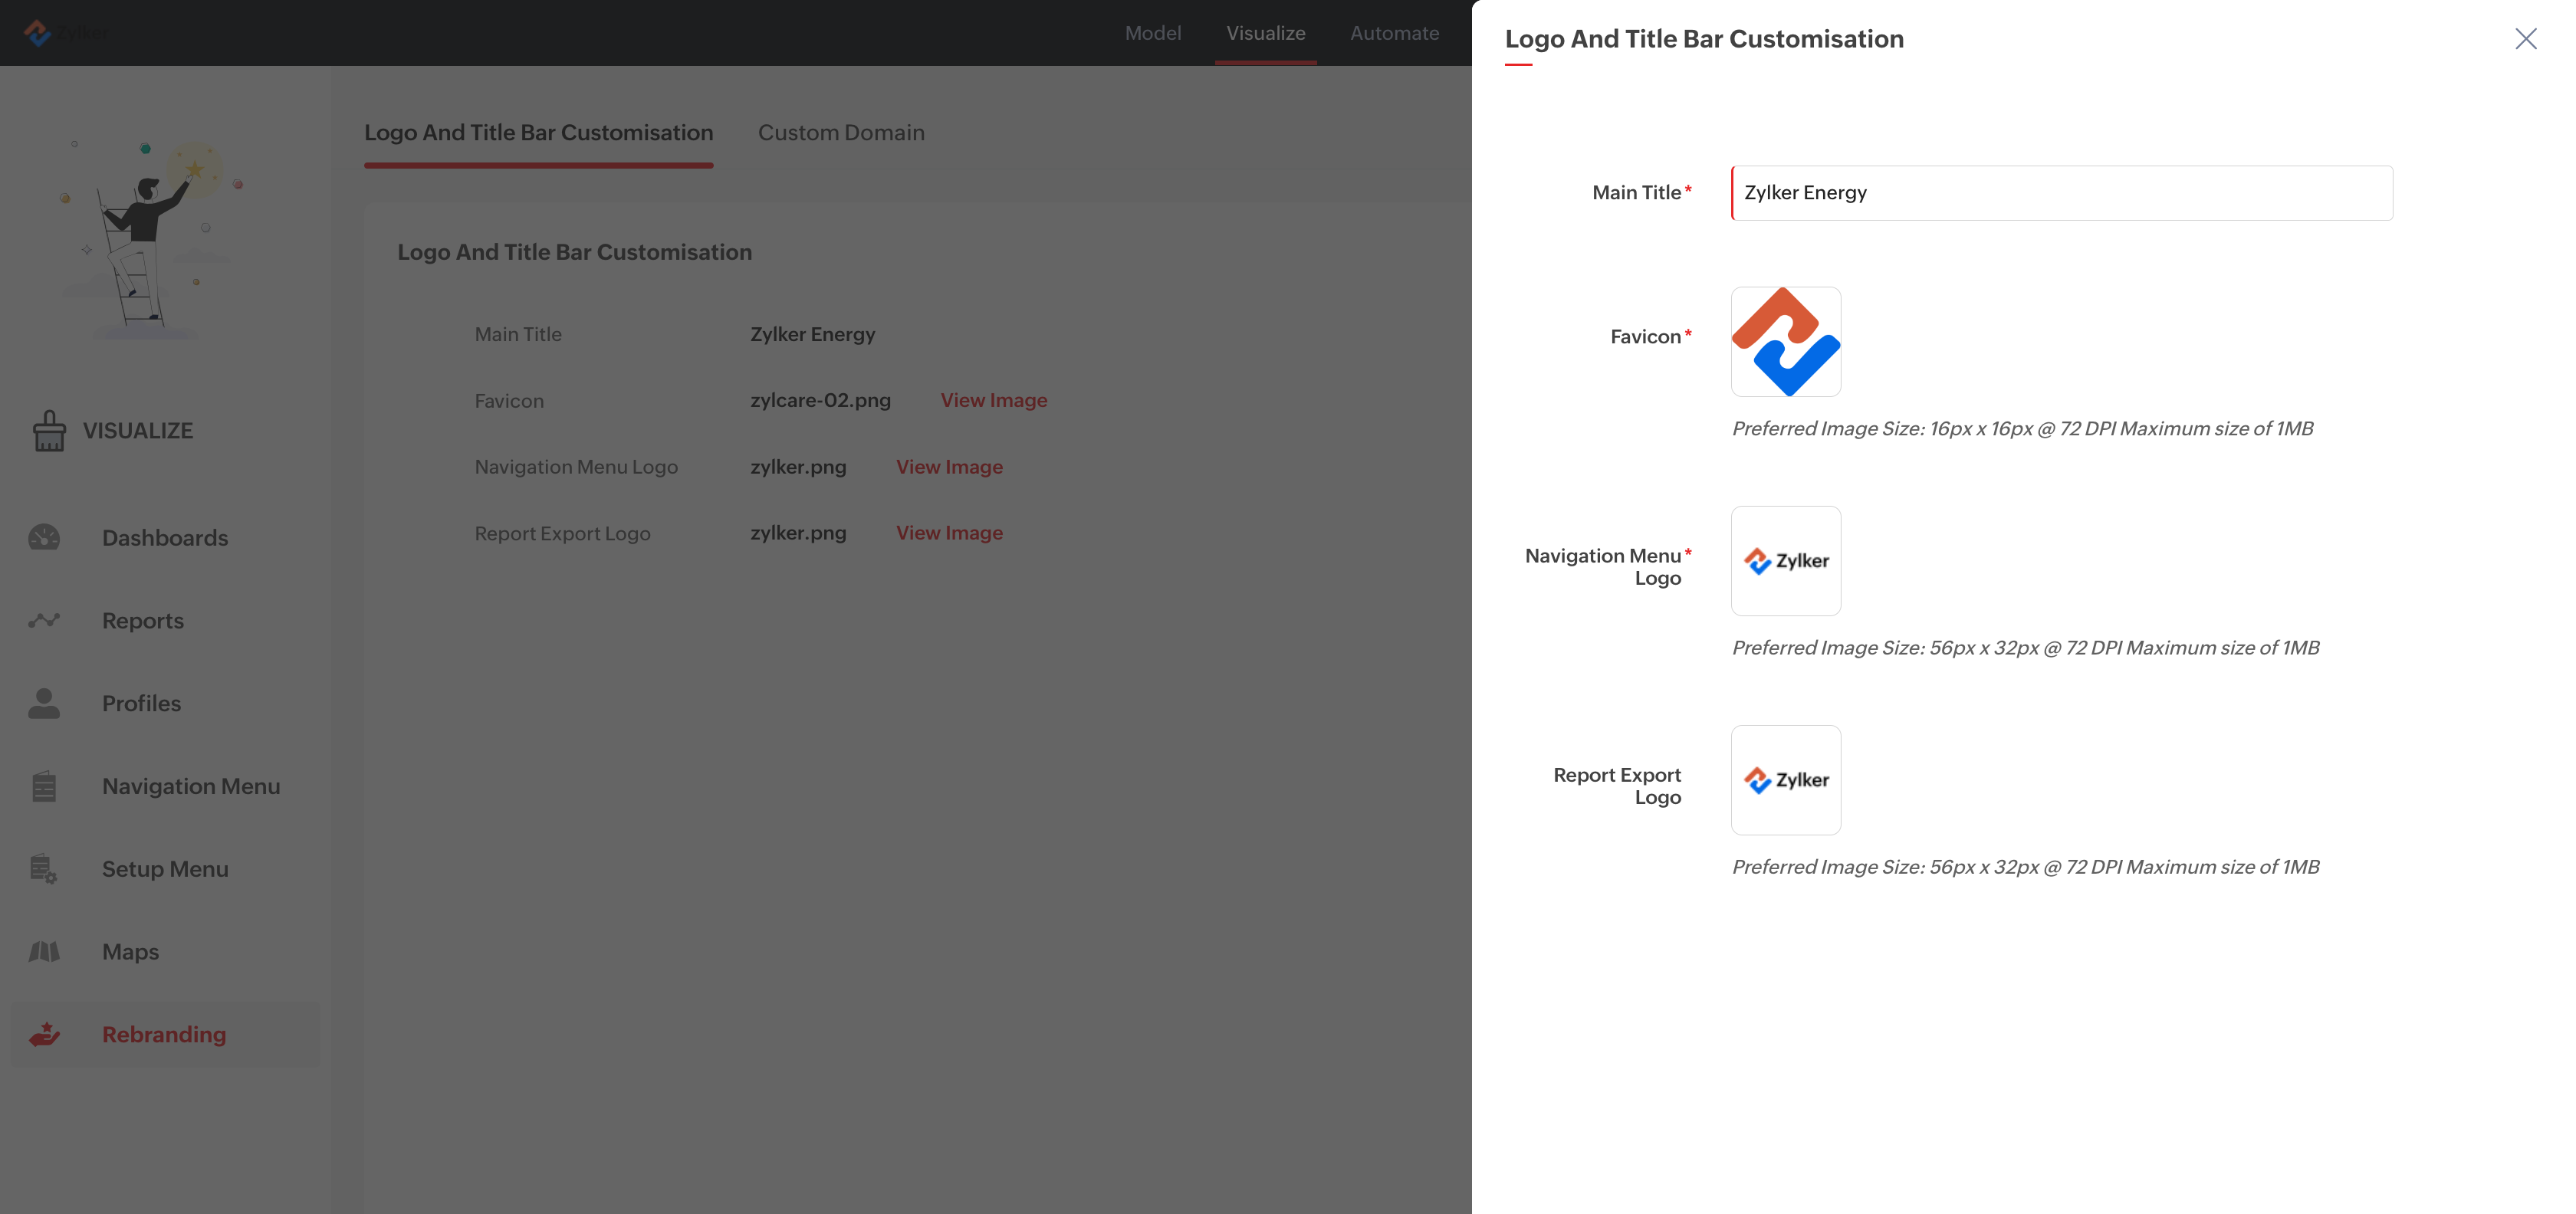Click View Image for Navigation Menu Logo
Screen dimensions: 2576x1214
point(949,467)
